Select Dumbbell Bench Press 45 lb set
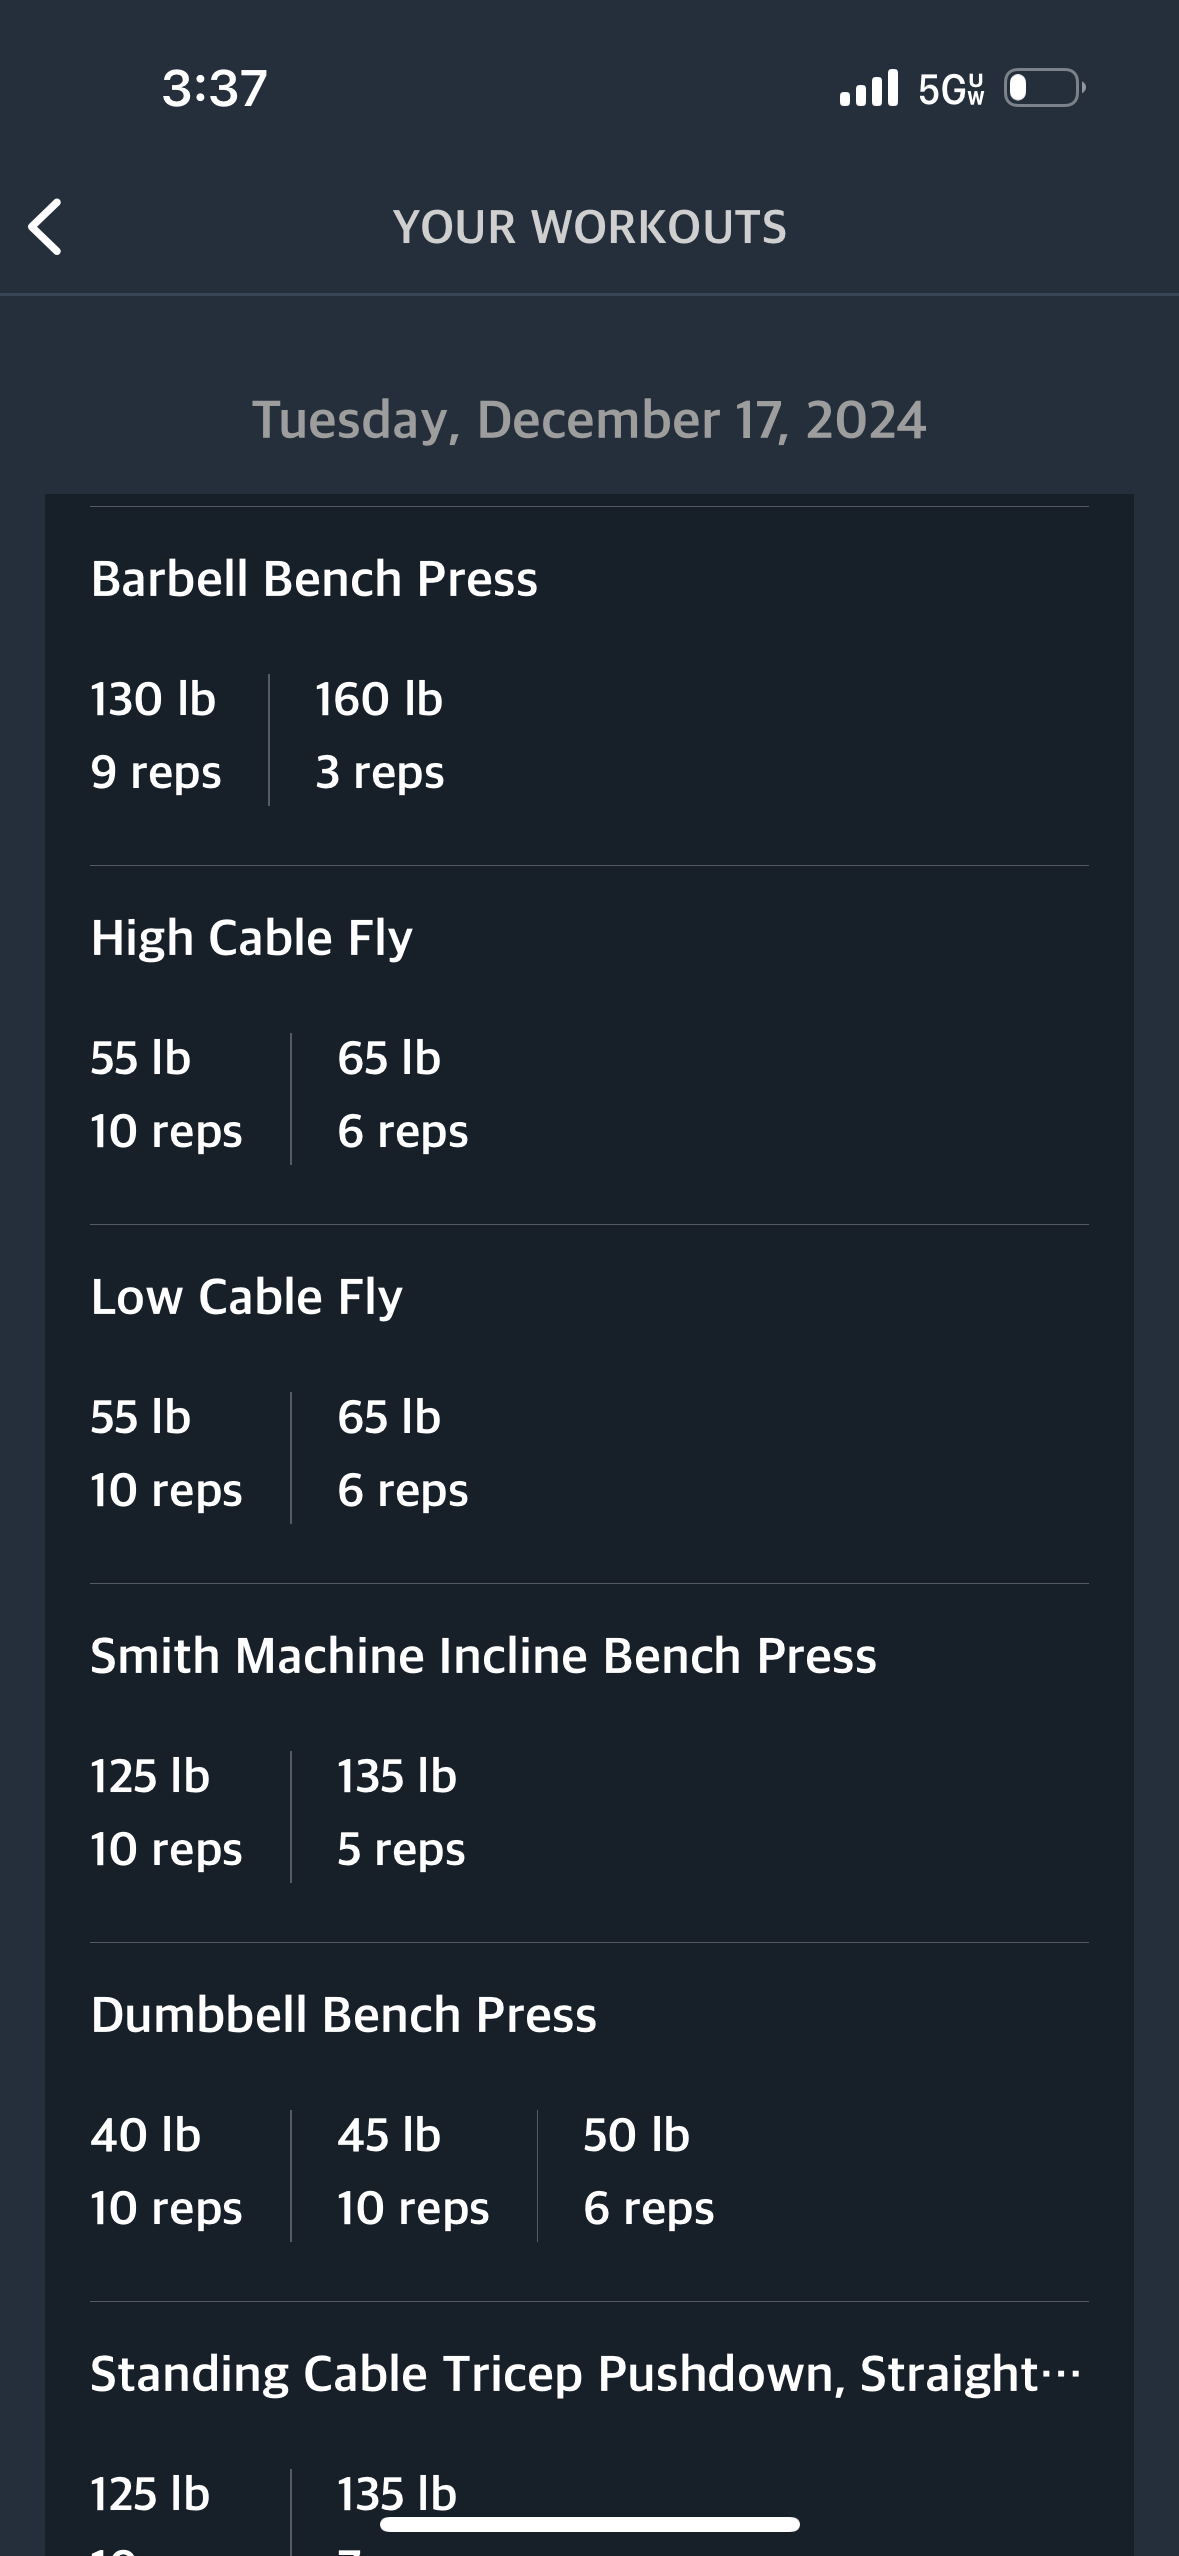The image size is (1179, 2556). (x=413, y=2171)
